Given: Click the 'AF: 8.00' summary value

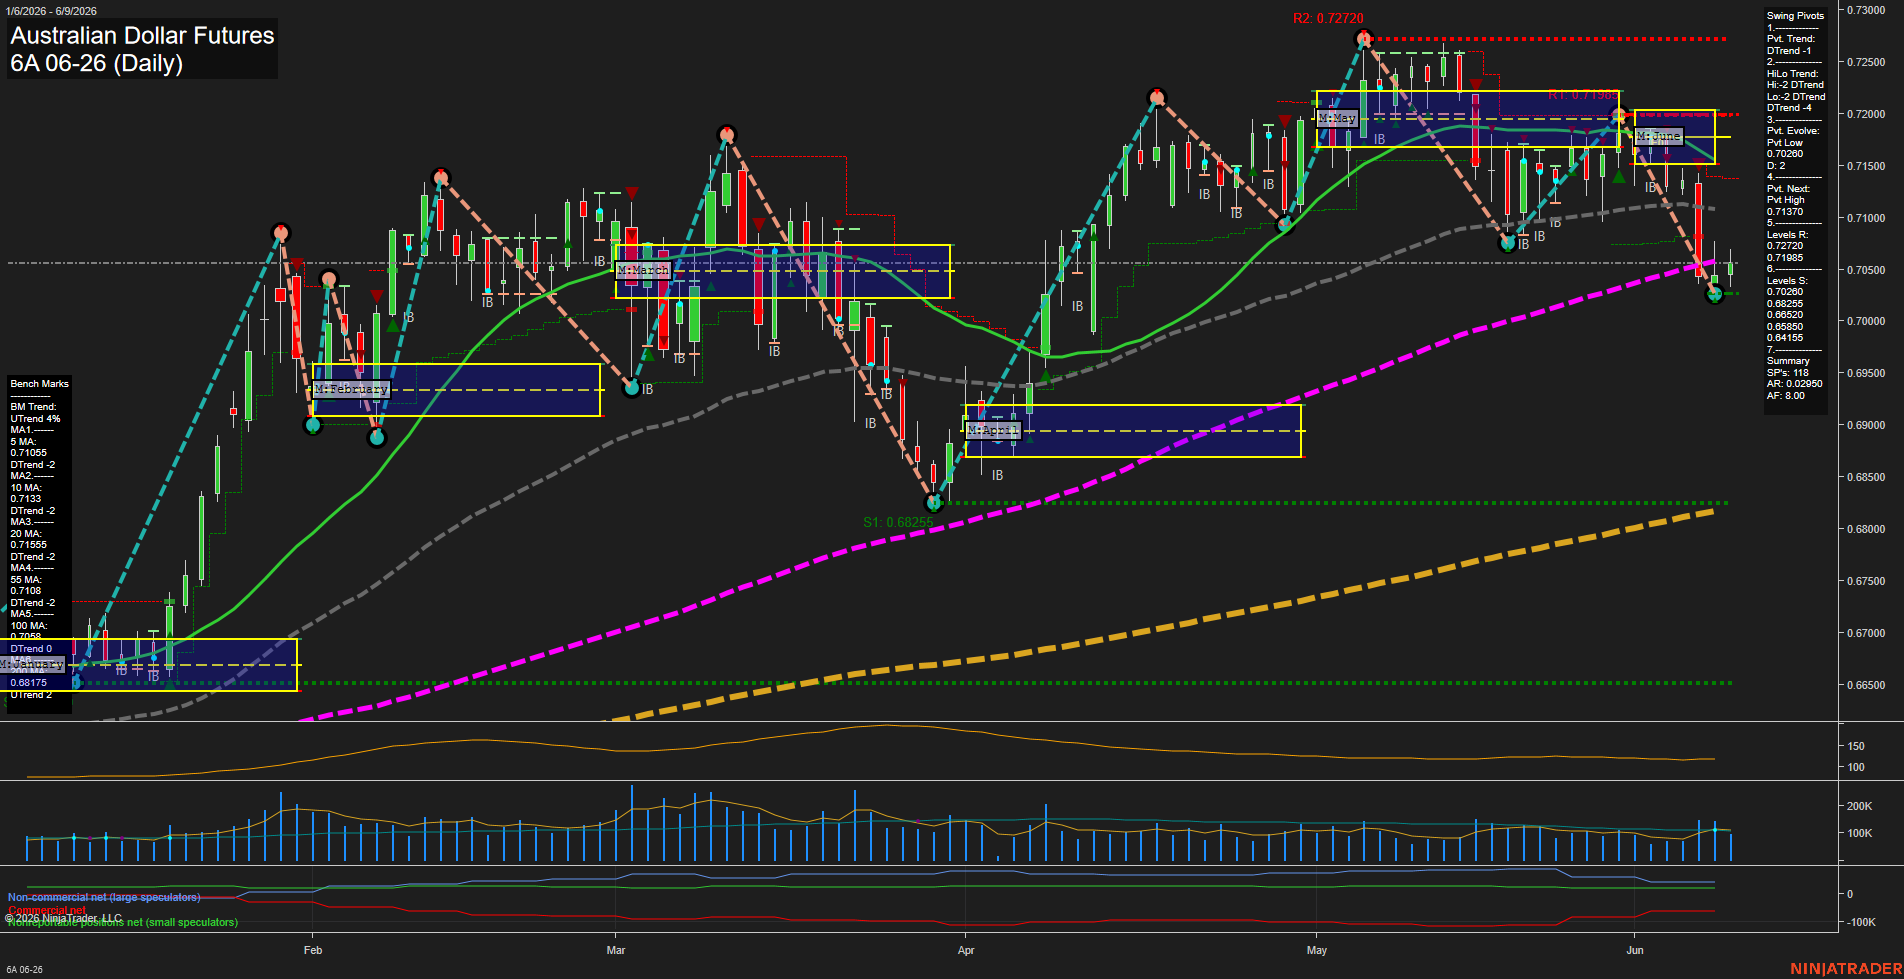Looking at the screenshot, I should [x=1785, y=396].
